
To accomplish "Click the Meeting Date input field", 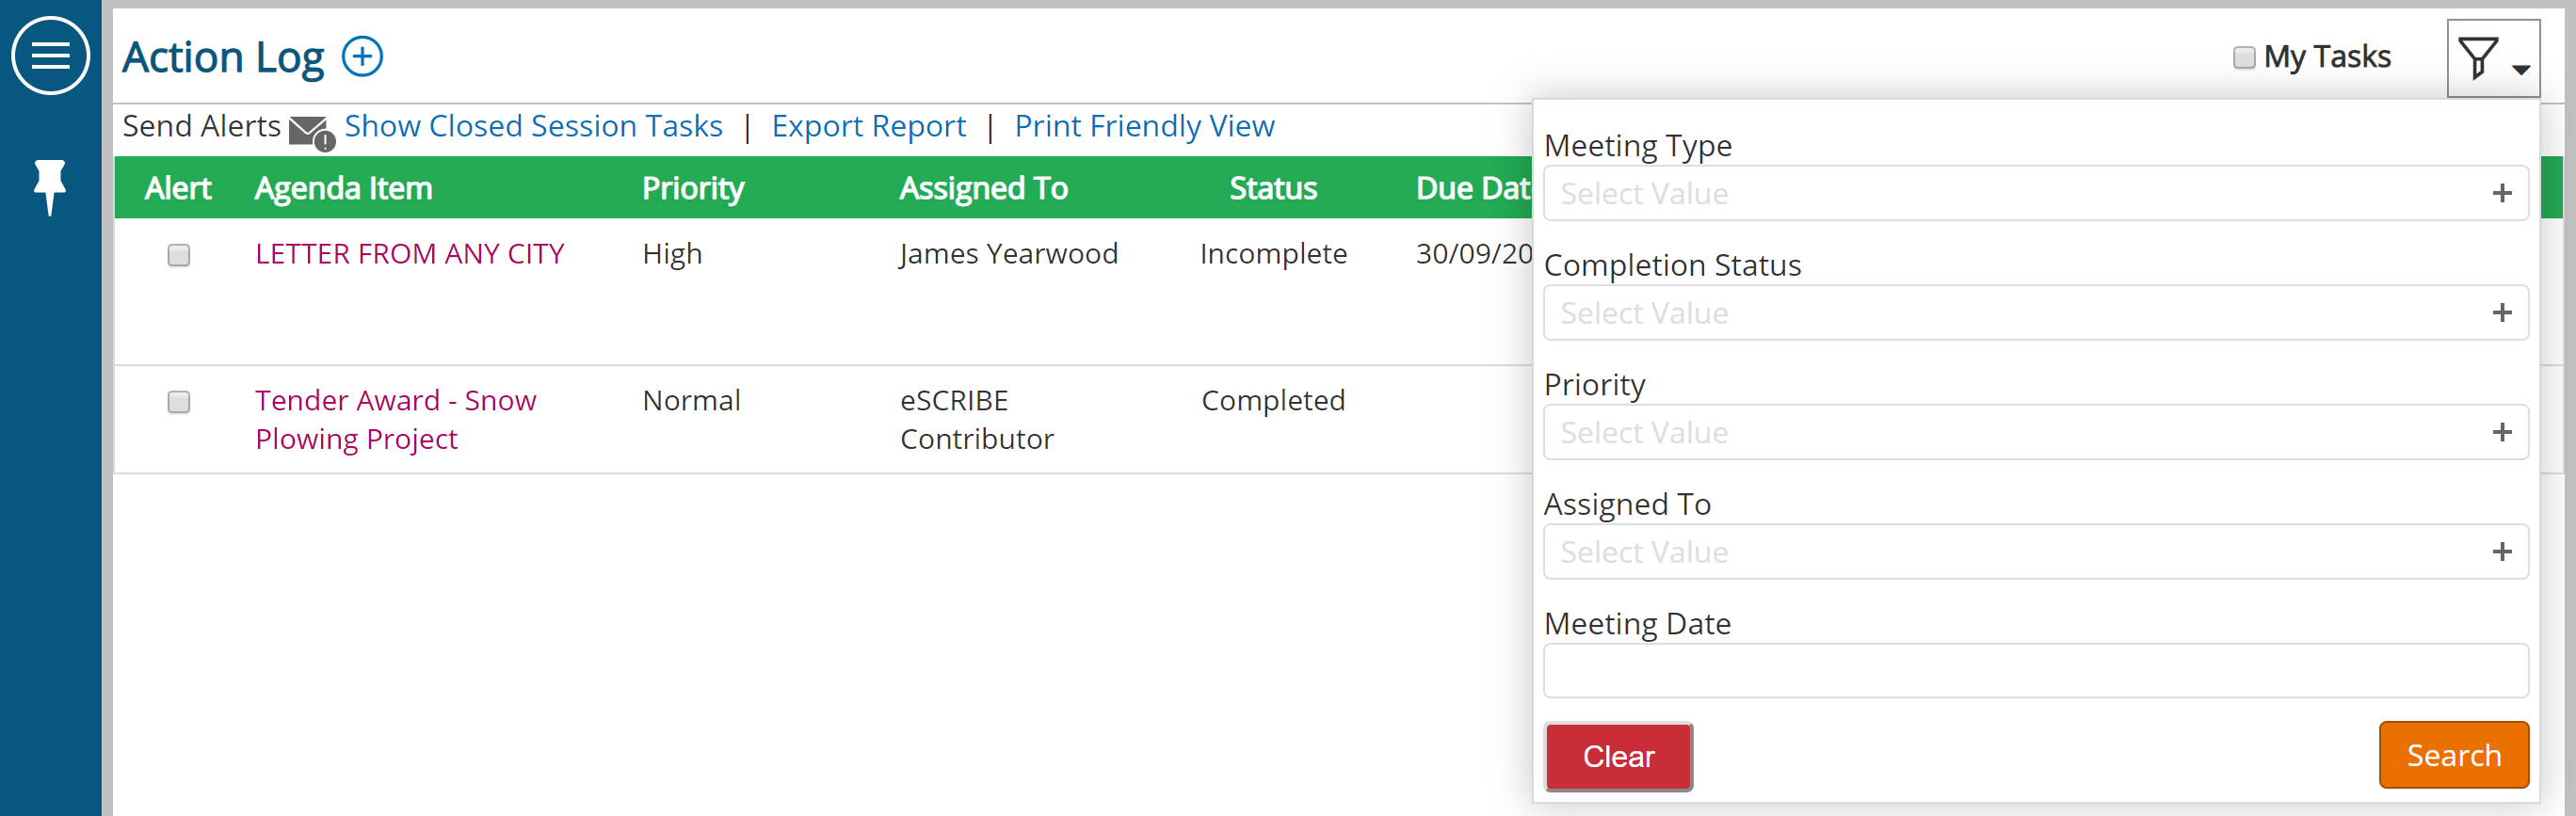I will click(x=2035, y=671).
